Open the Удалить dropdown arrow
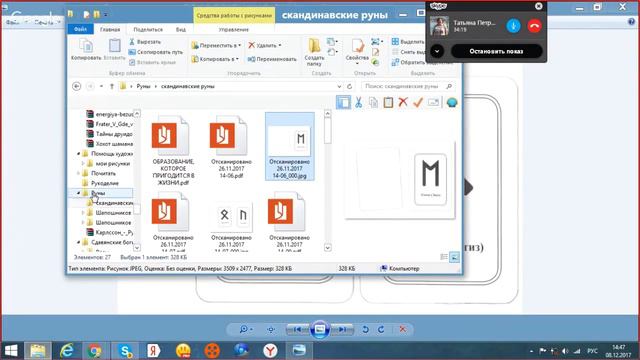This screenshot has height=360, width=640. (x=280, y=45)
